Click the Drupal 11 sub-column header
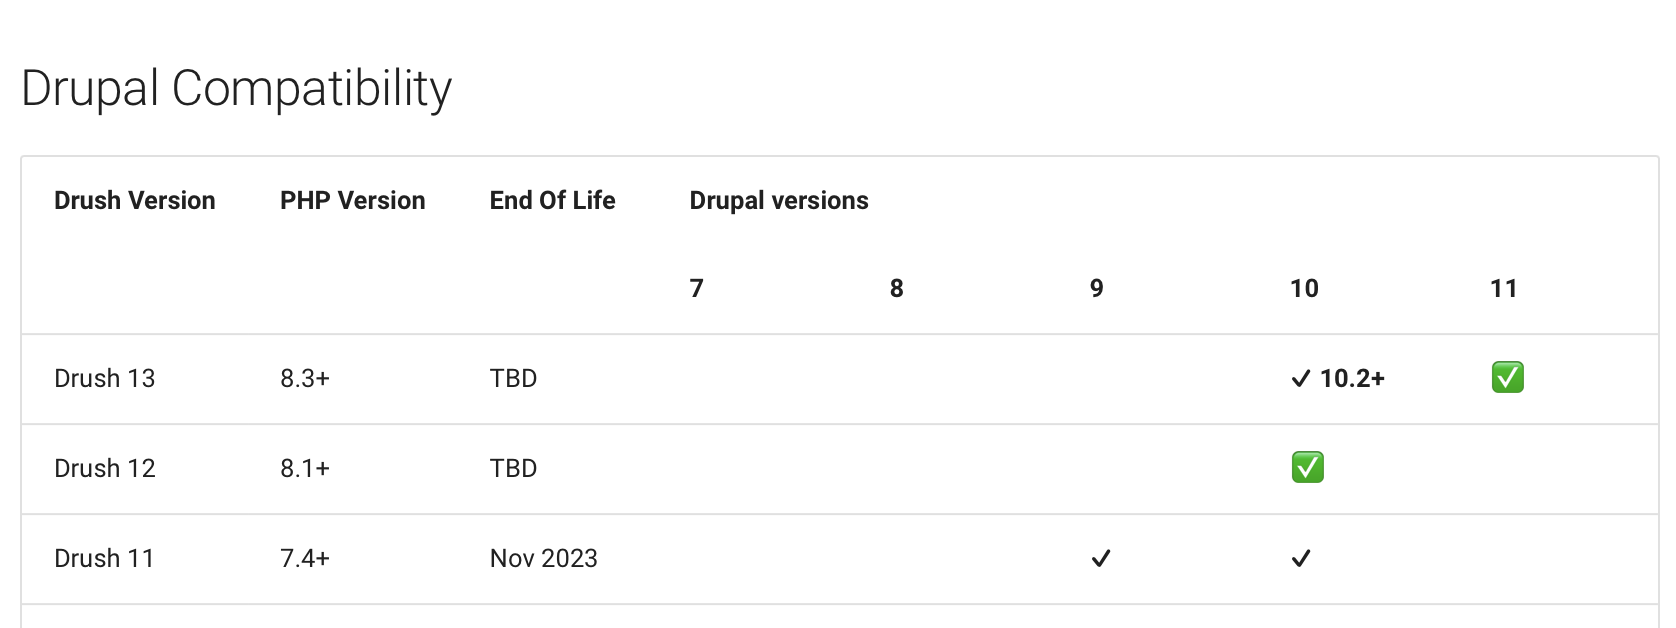 (1504, 288)
